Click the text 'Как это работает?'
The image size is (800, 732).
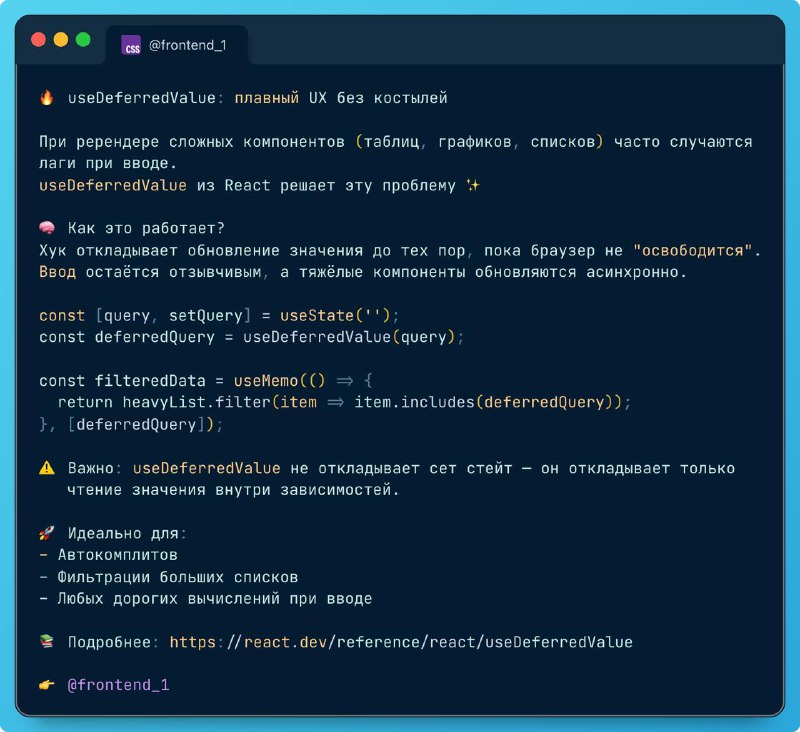(146, 228)
